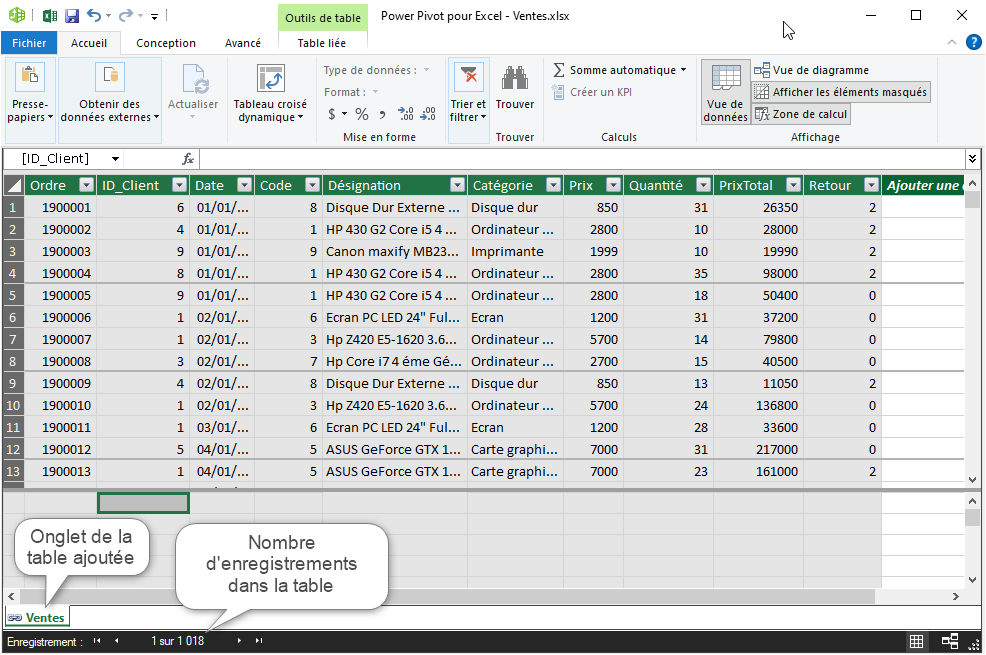The height and width of the screenshot is (655, 986).
Task: Go to last record arrow
Action: click(258, 641)
